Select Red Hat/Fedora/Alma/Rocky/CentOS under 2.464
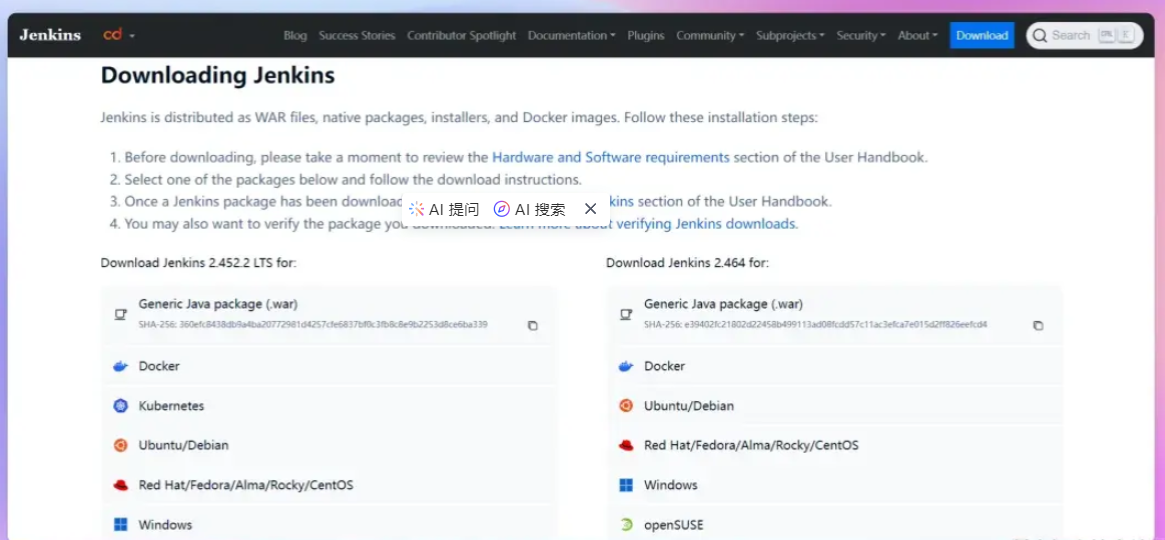 (834, 445)
